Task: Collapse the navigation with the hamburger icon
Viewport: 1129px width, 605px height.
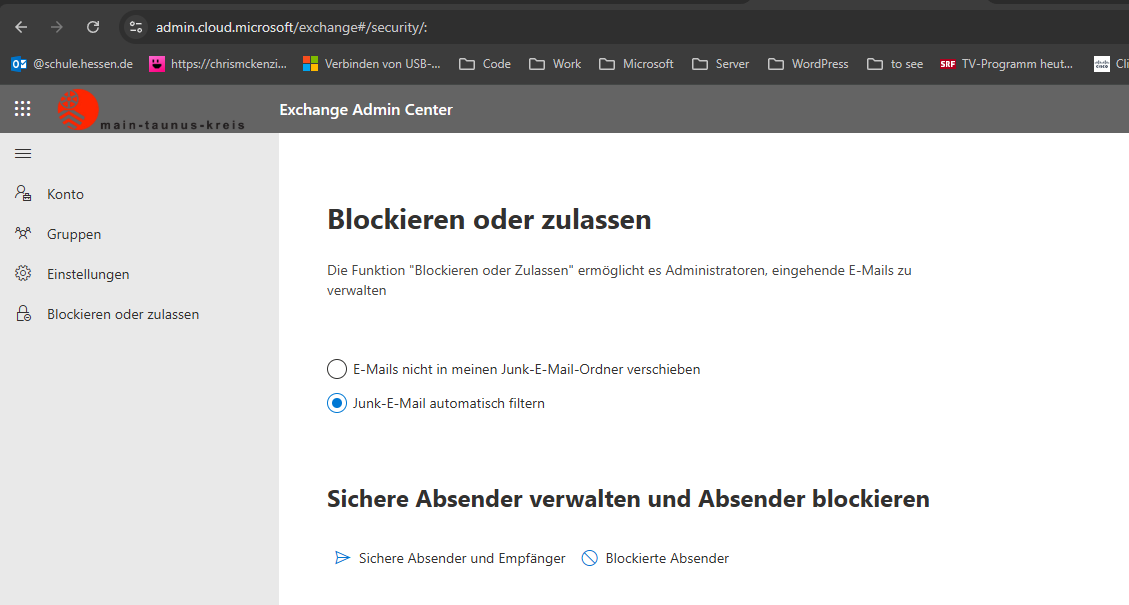Action: tap(22, 153)
